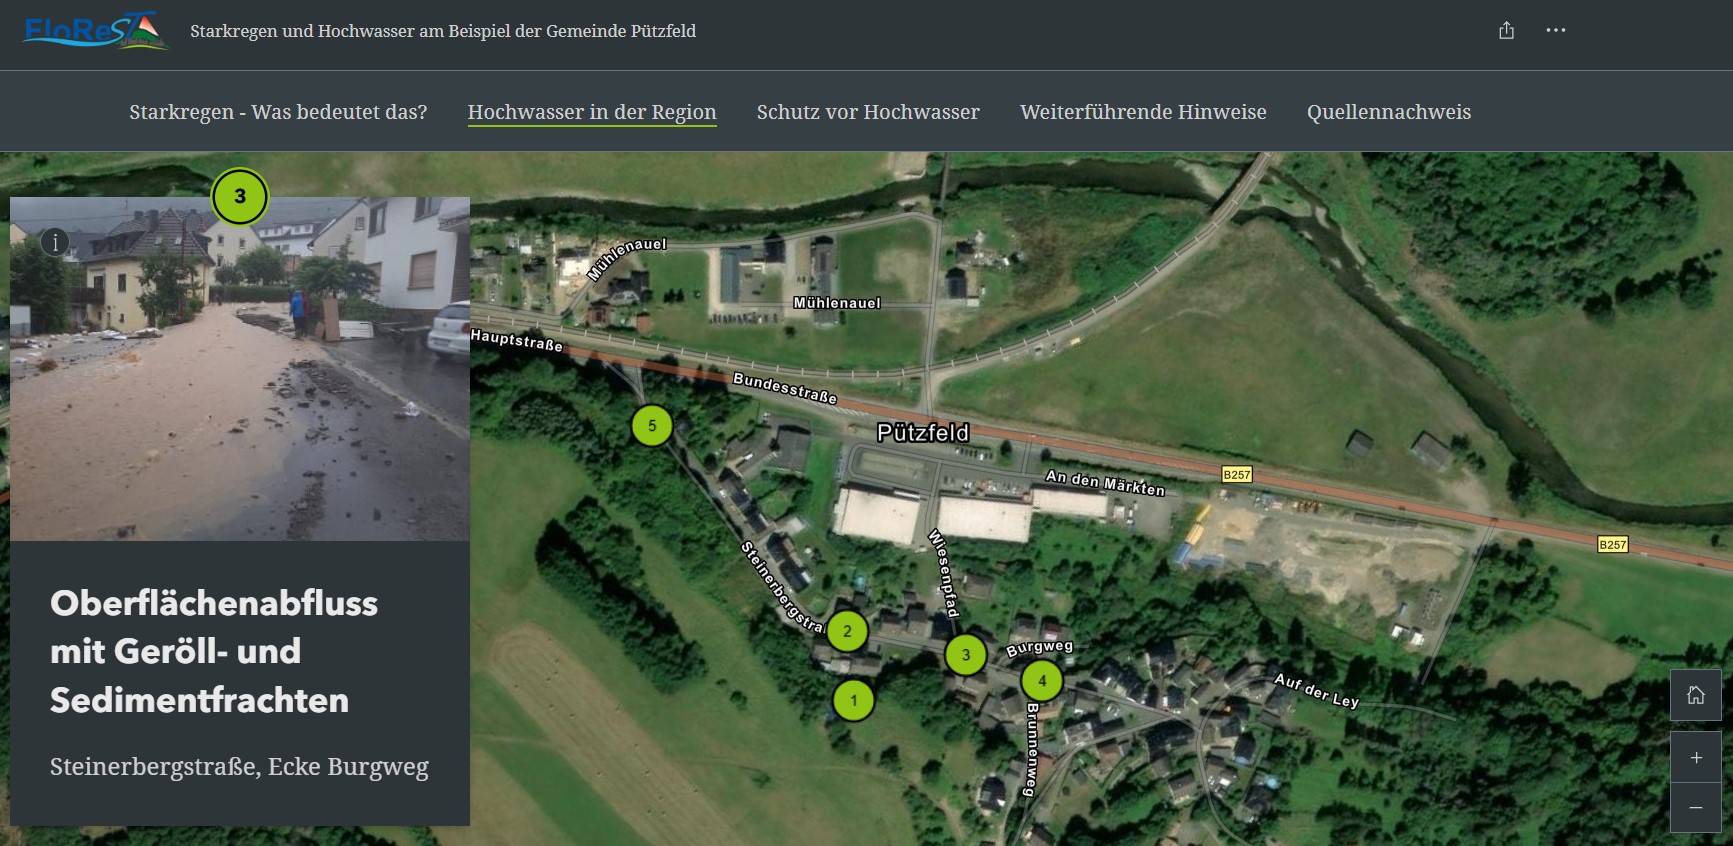Screen dimensions: 1733x846
Task: Select map marker number 2
Action: tap(847, 631)
